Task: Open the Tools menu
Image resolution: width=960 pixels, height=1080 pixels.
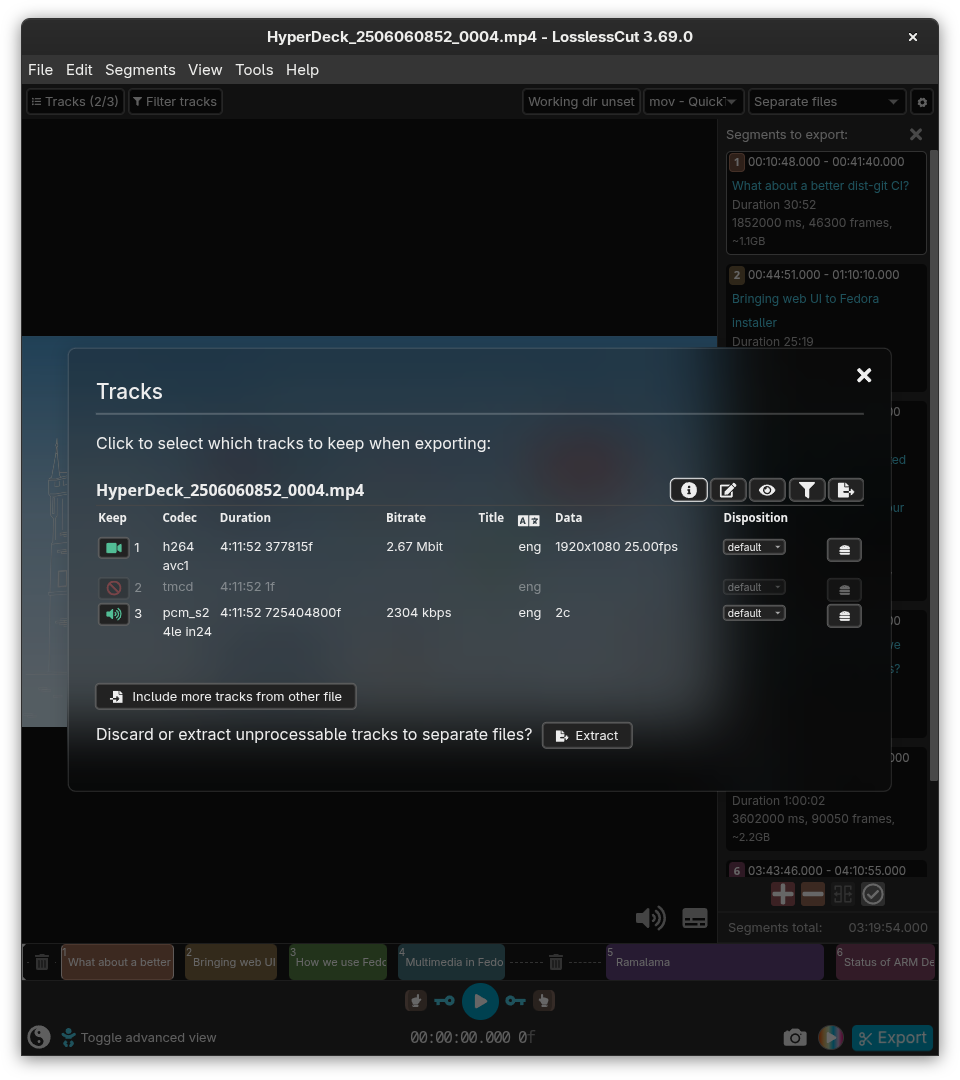Action: [x=254, y=70]
